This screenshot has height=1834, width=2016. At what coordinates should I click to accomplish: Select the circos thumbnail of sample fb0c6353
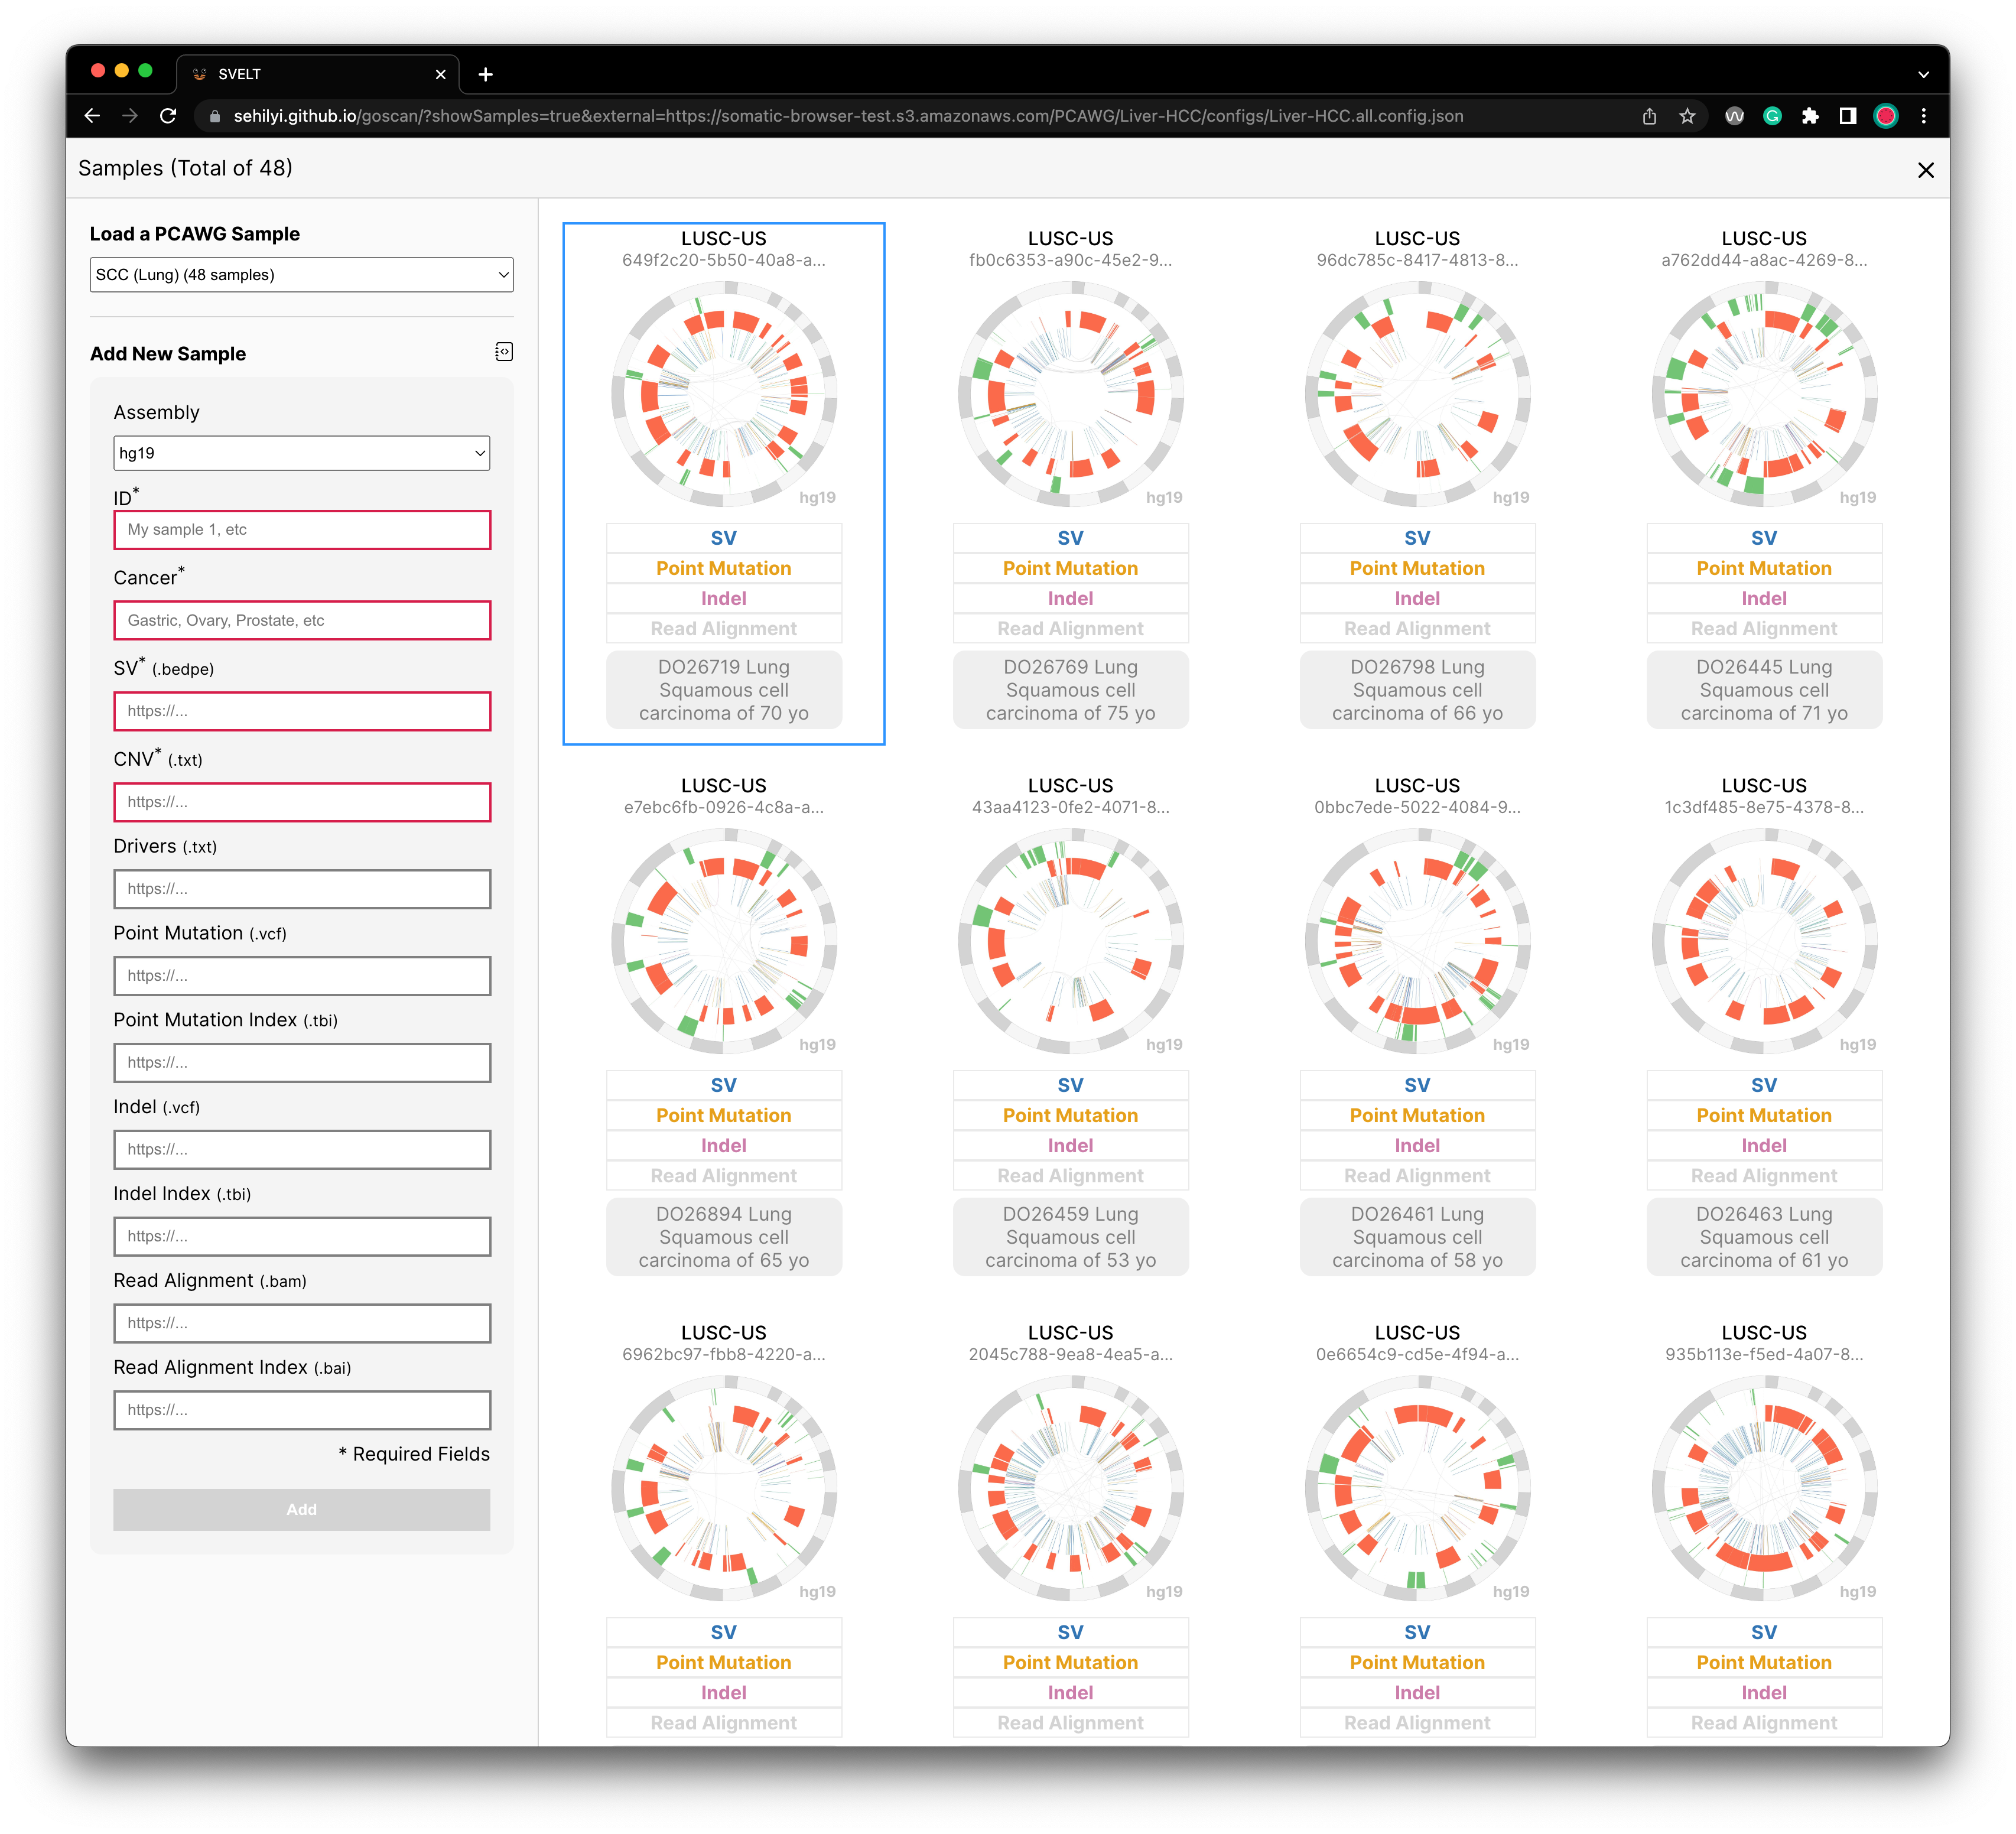click(1071, 395)
